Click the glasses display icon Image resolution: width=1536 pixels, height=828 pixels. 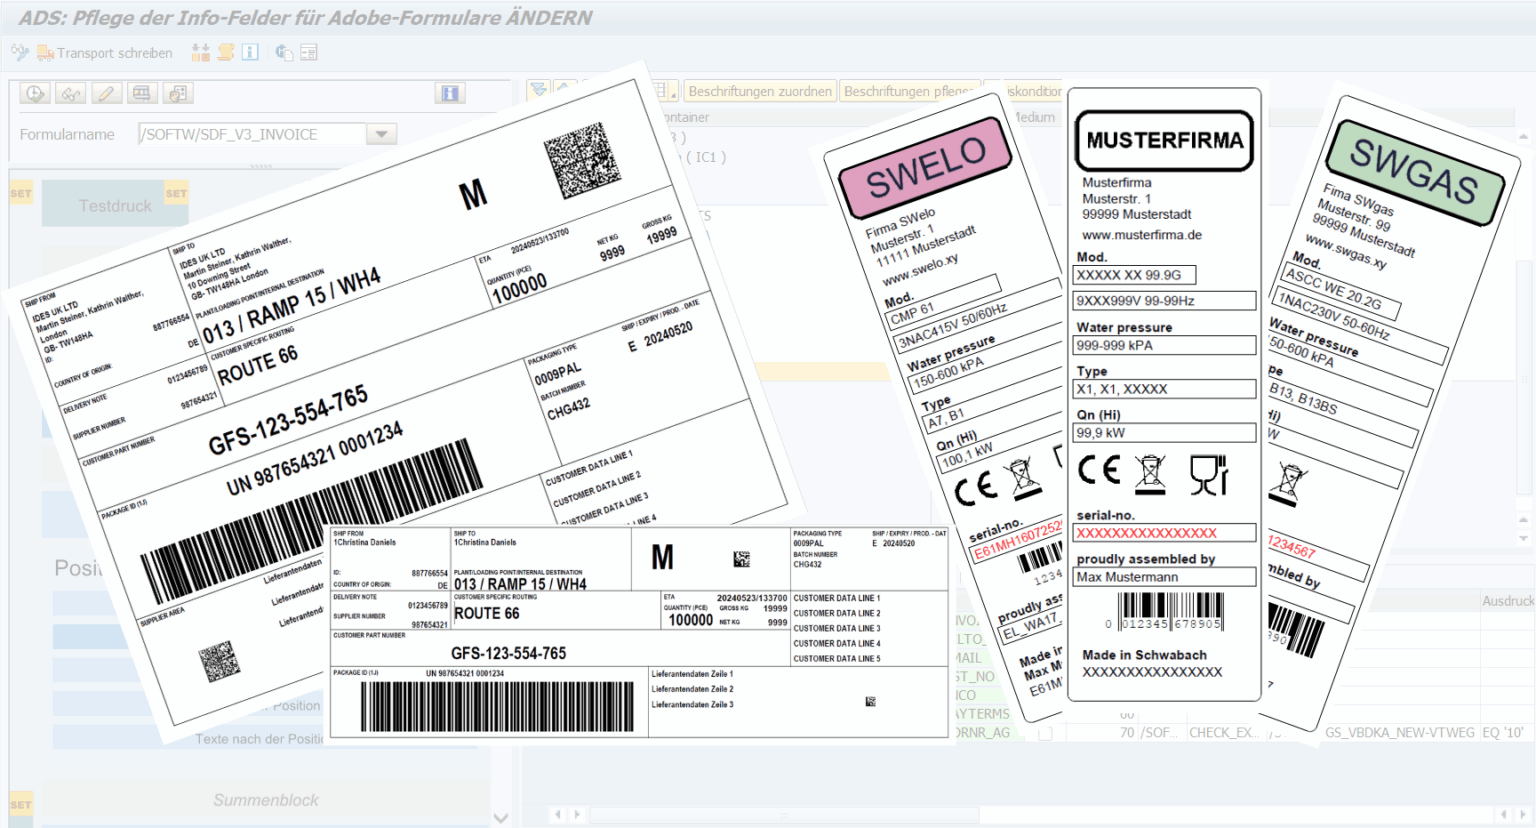pyautogui.click(x=71, y=93)
